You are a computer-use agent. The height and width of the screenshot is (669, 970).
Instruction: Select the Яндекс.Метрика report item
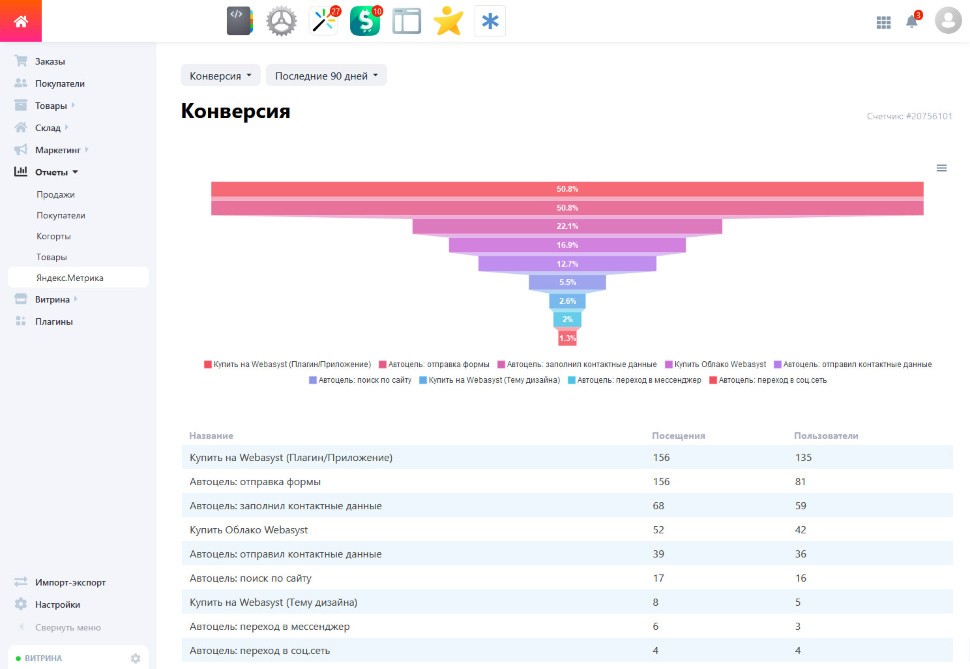78,277
